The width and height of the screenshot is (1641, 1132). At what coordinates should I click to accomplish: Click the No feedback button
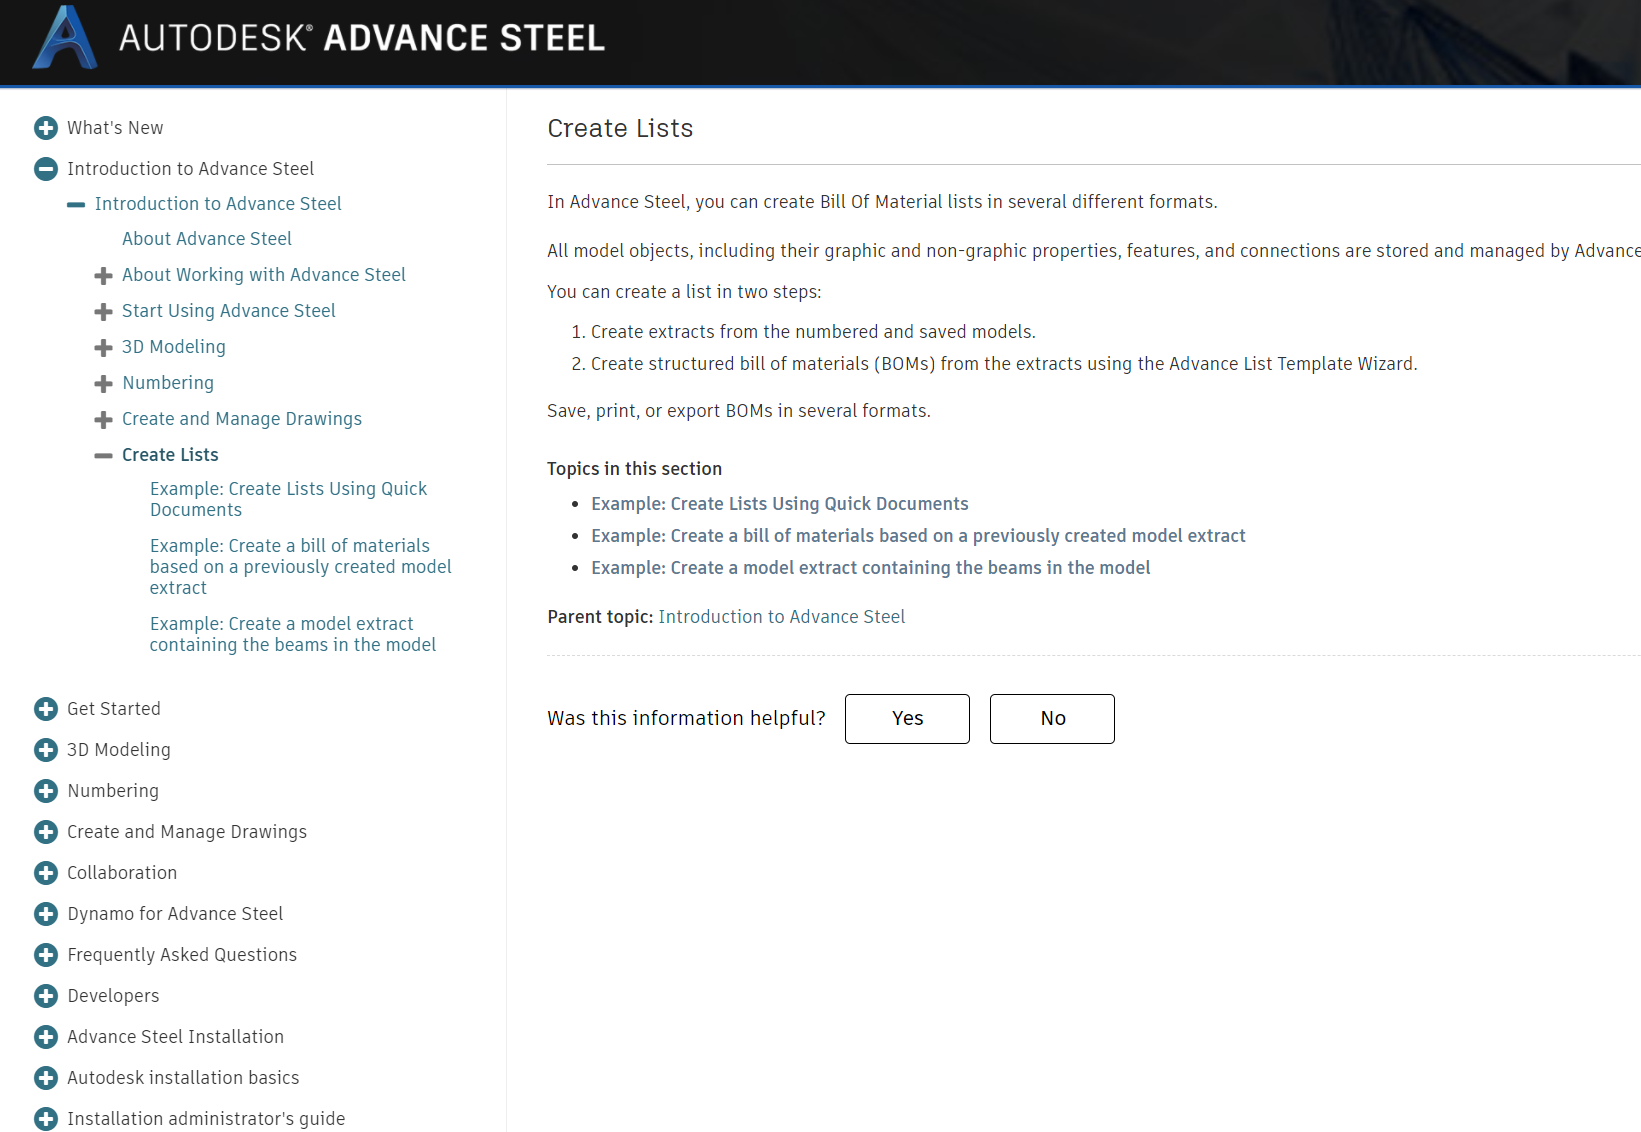1051,718
